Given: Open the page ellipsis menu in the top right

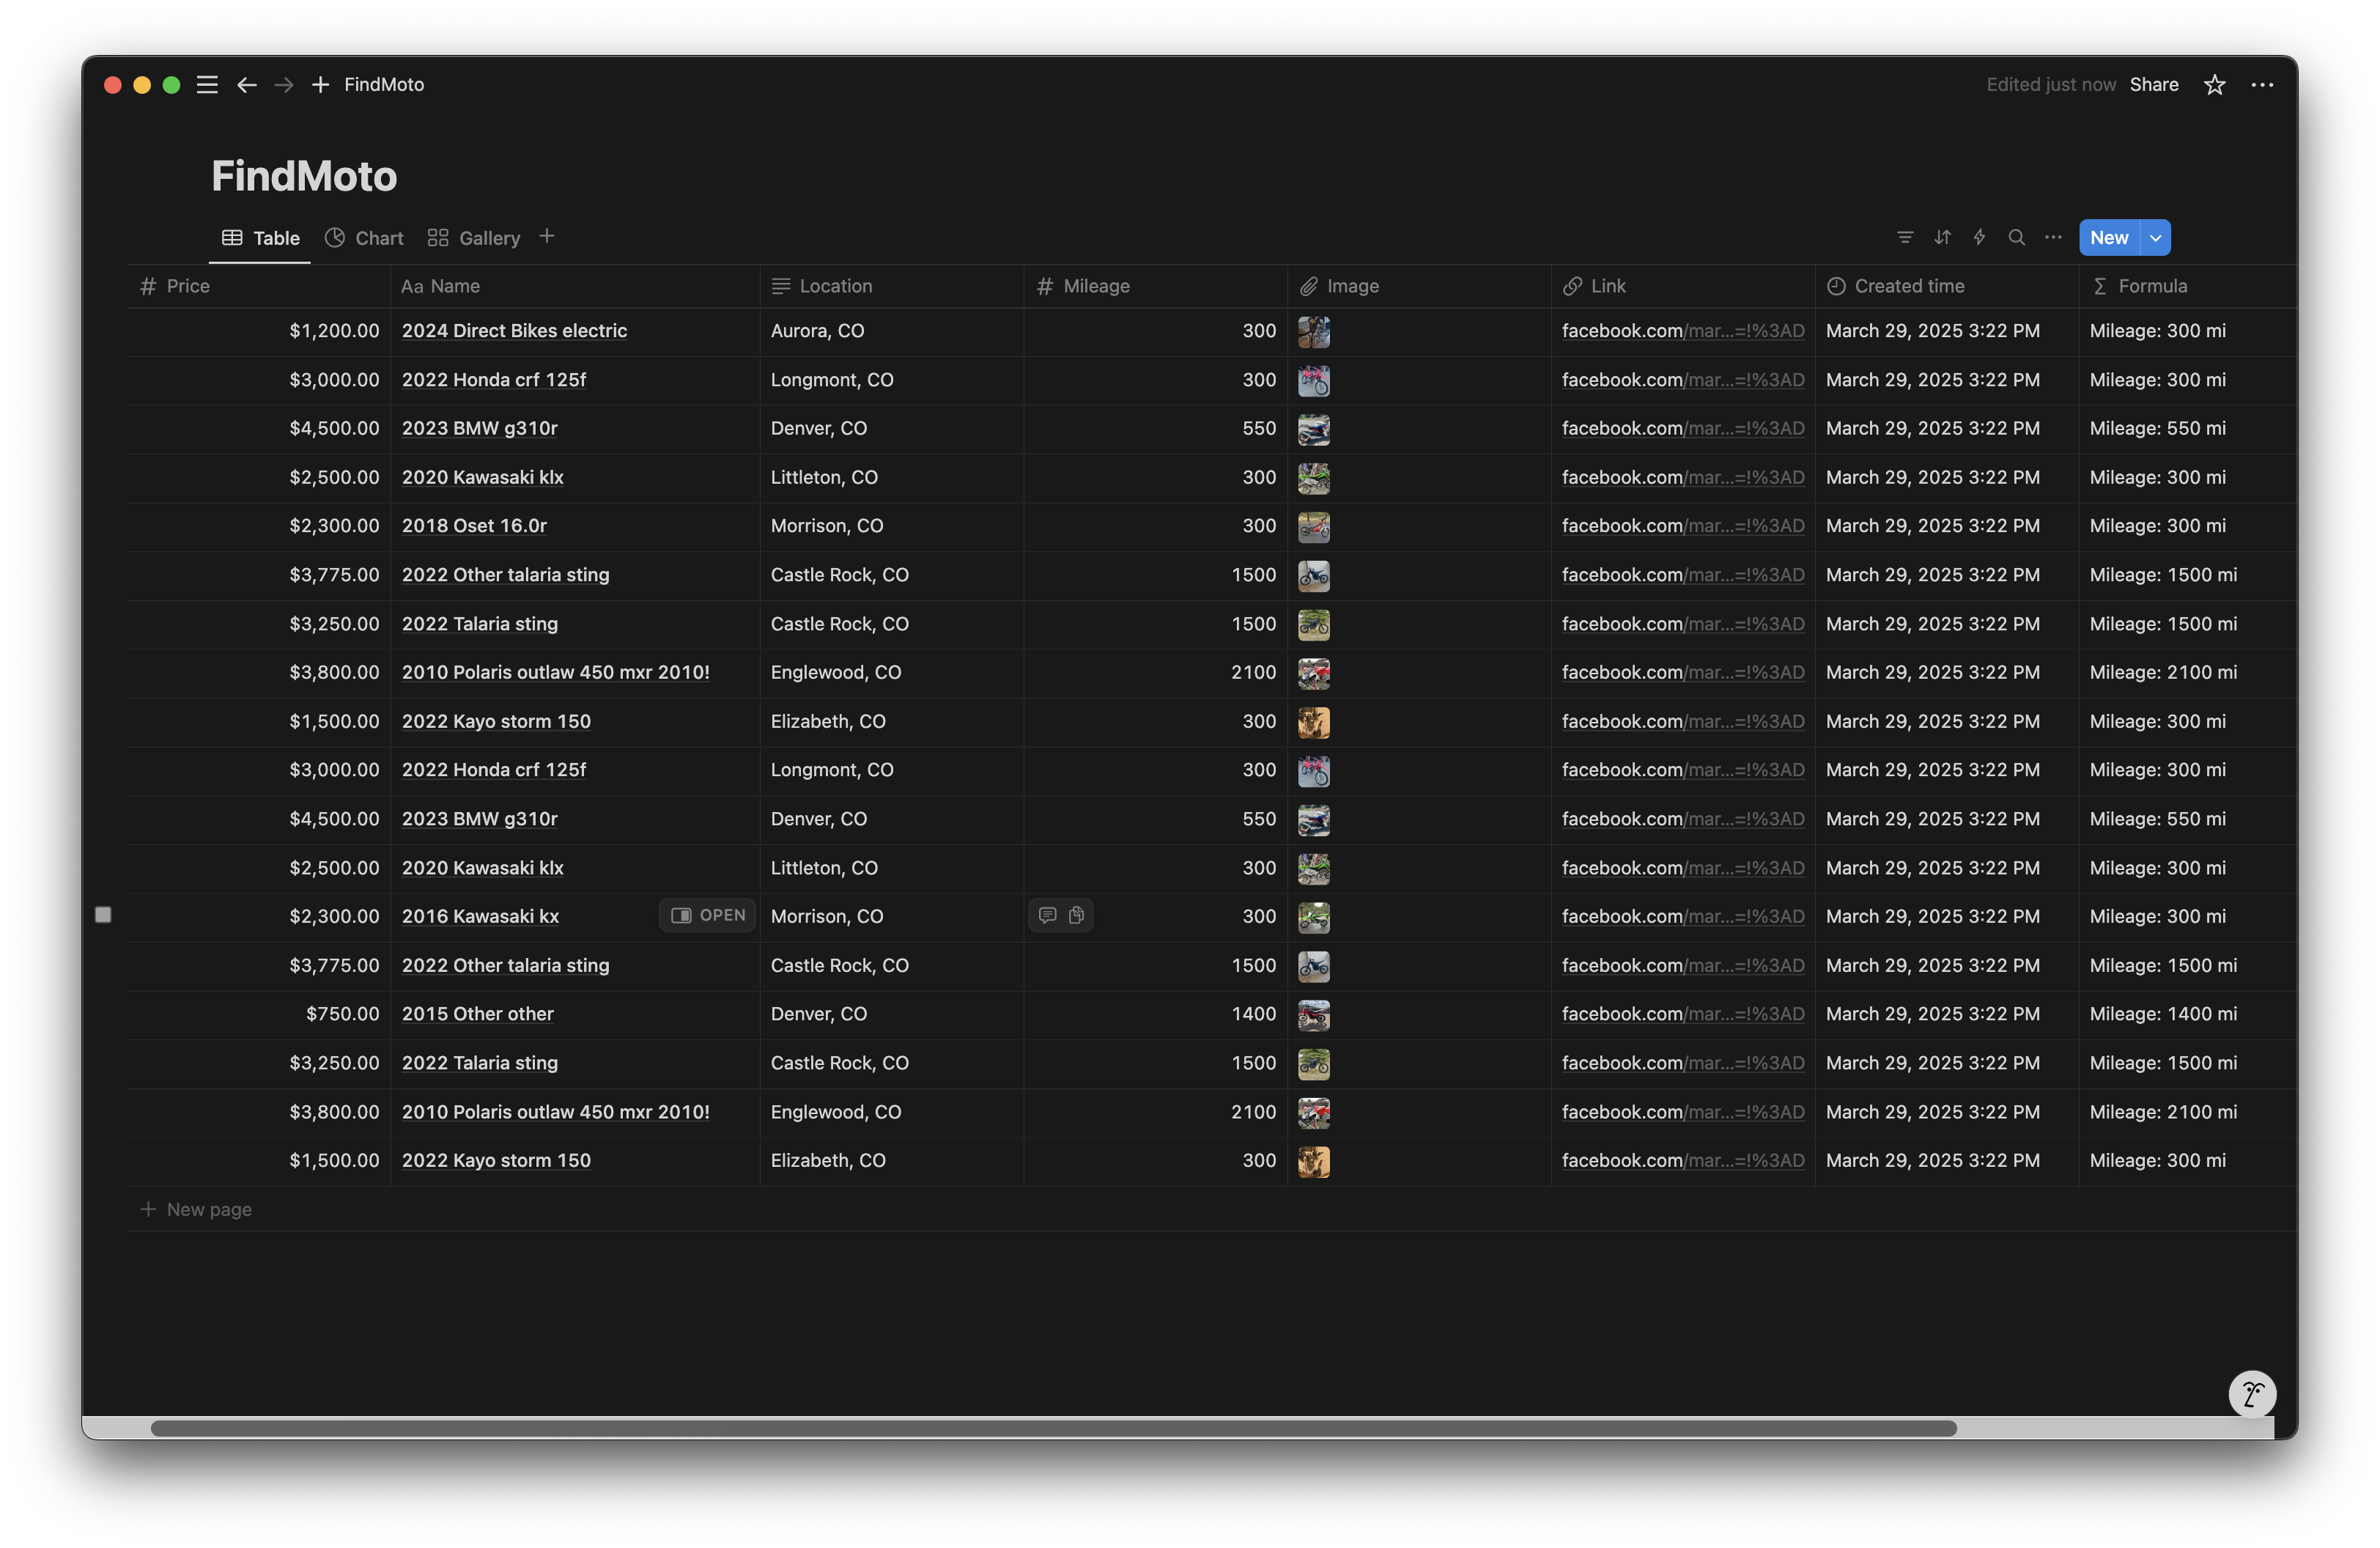Looking at the screenshot, I should point(2262,85).
